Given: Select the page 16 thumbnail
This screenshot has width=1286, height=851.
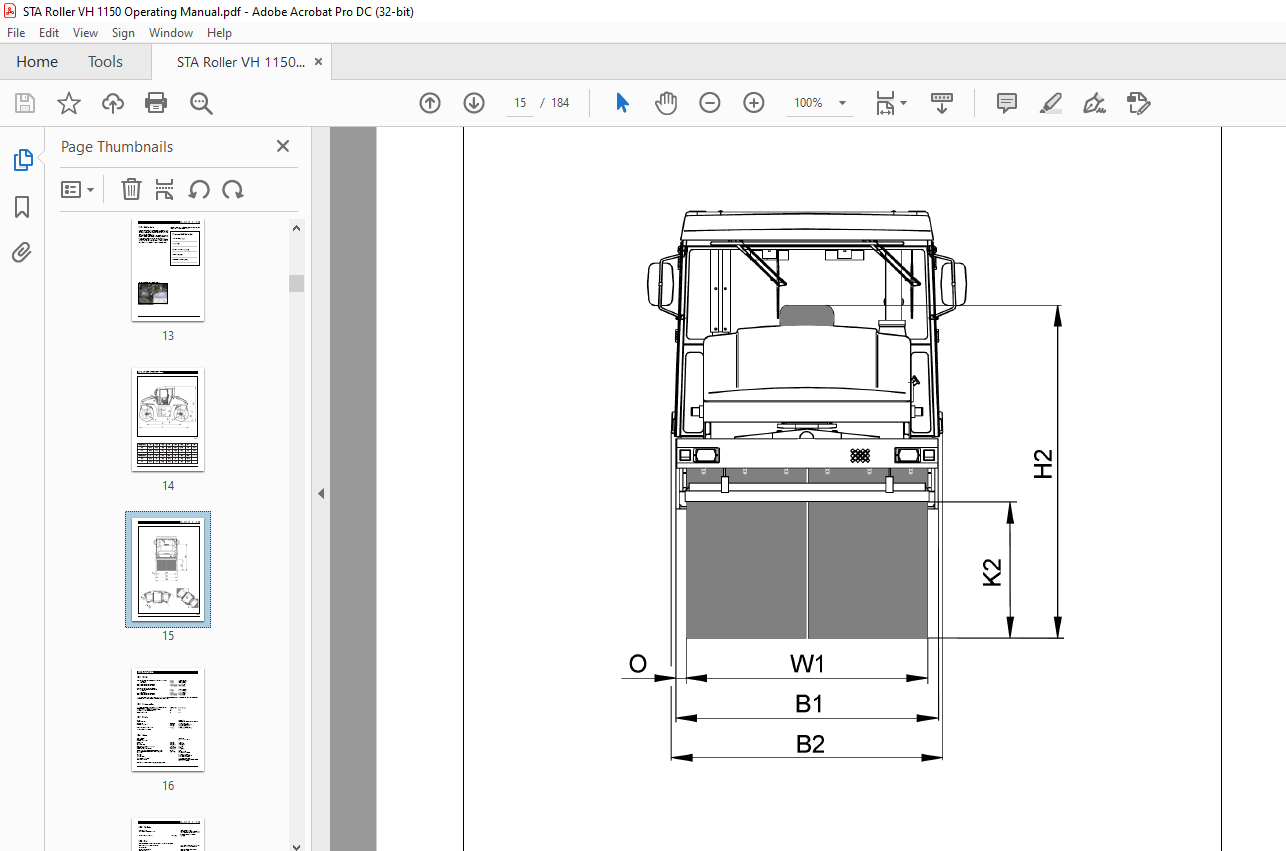Looking at the screenshot, I should click(x=168, y=720).
